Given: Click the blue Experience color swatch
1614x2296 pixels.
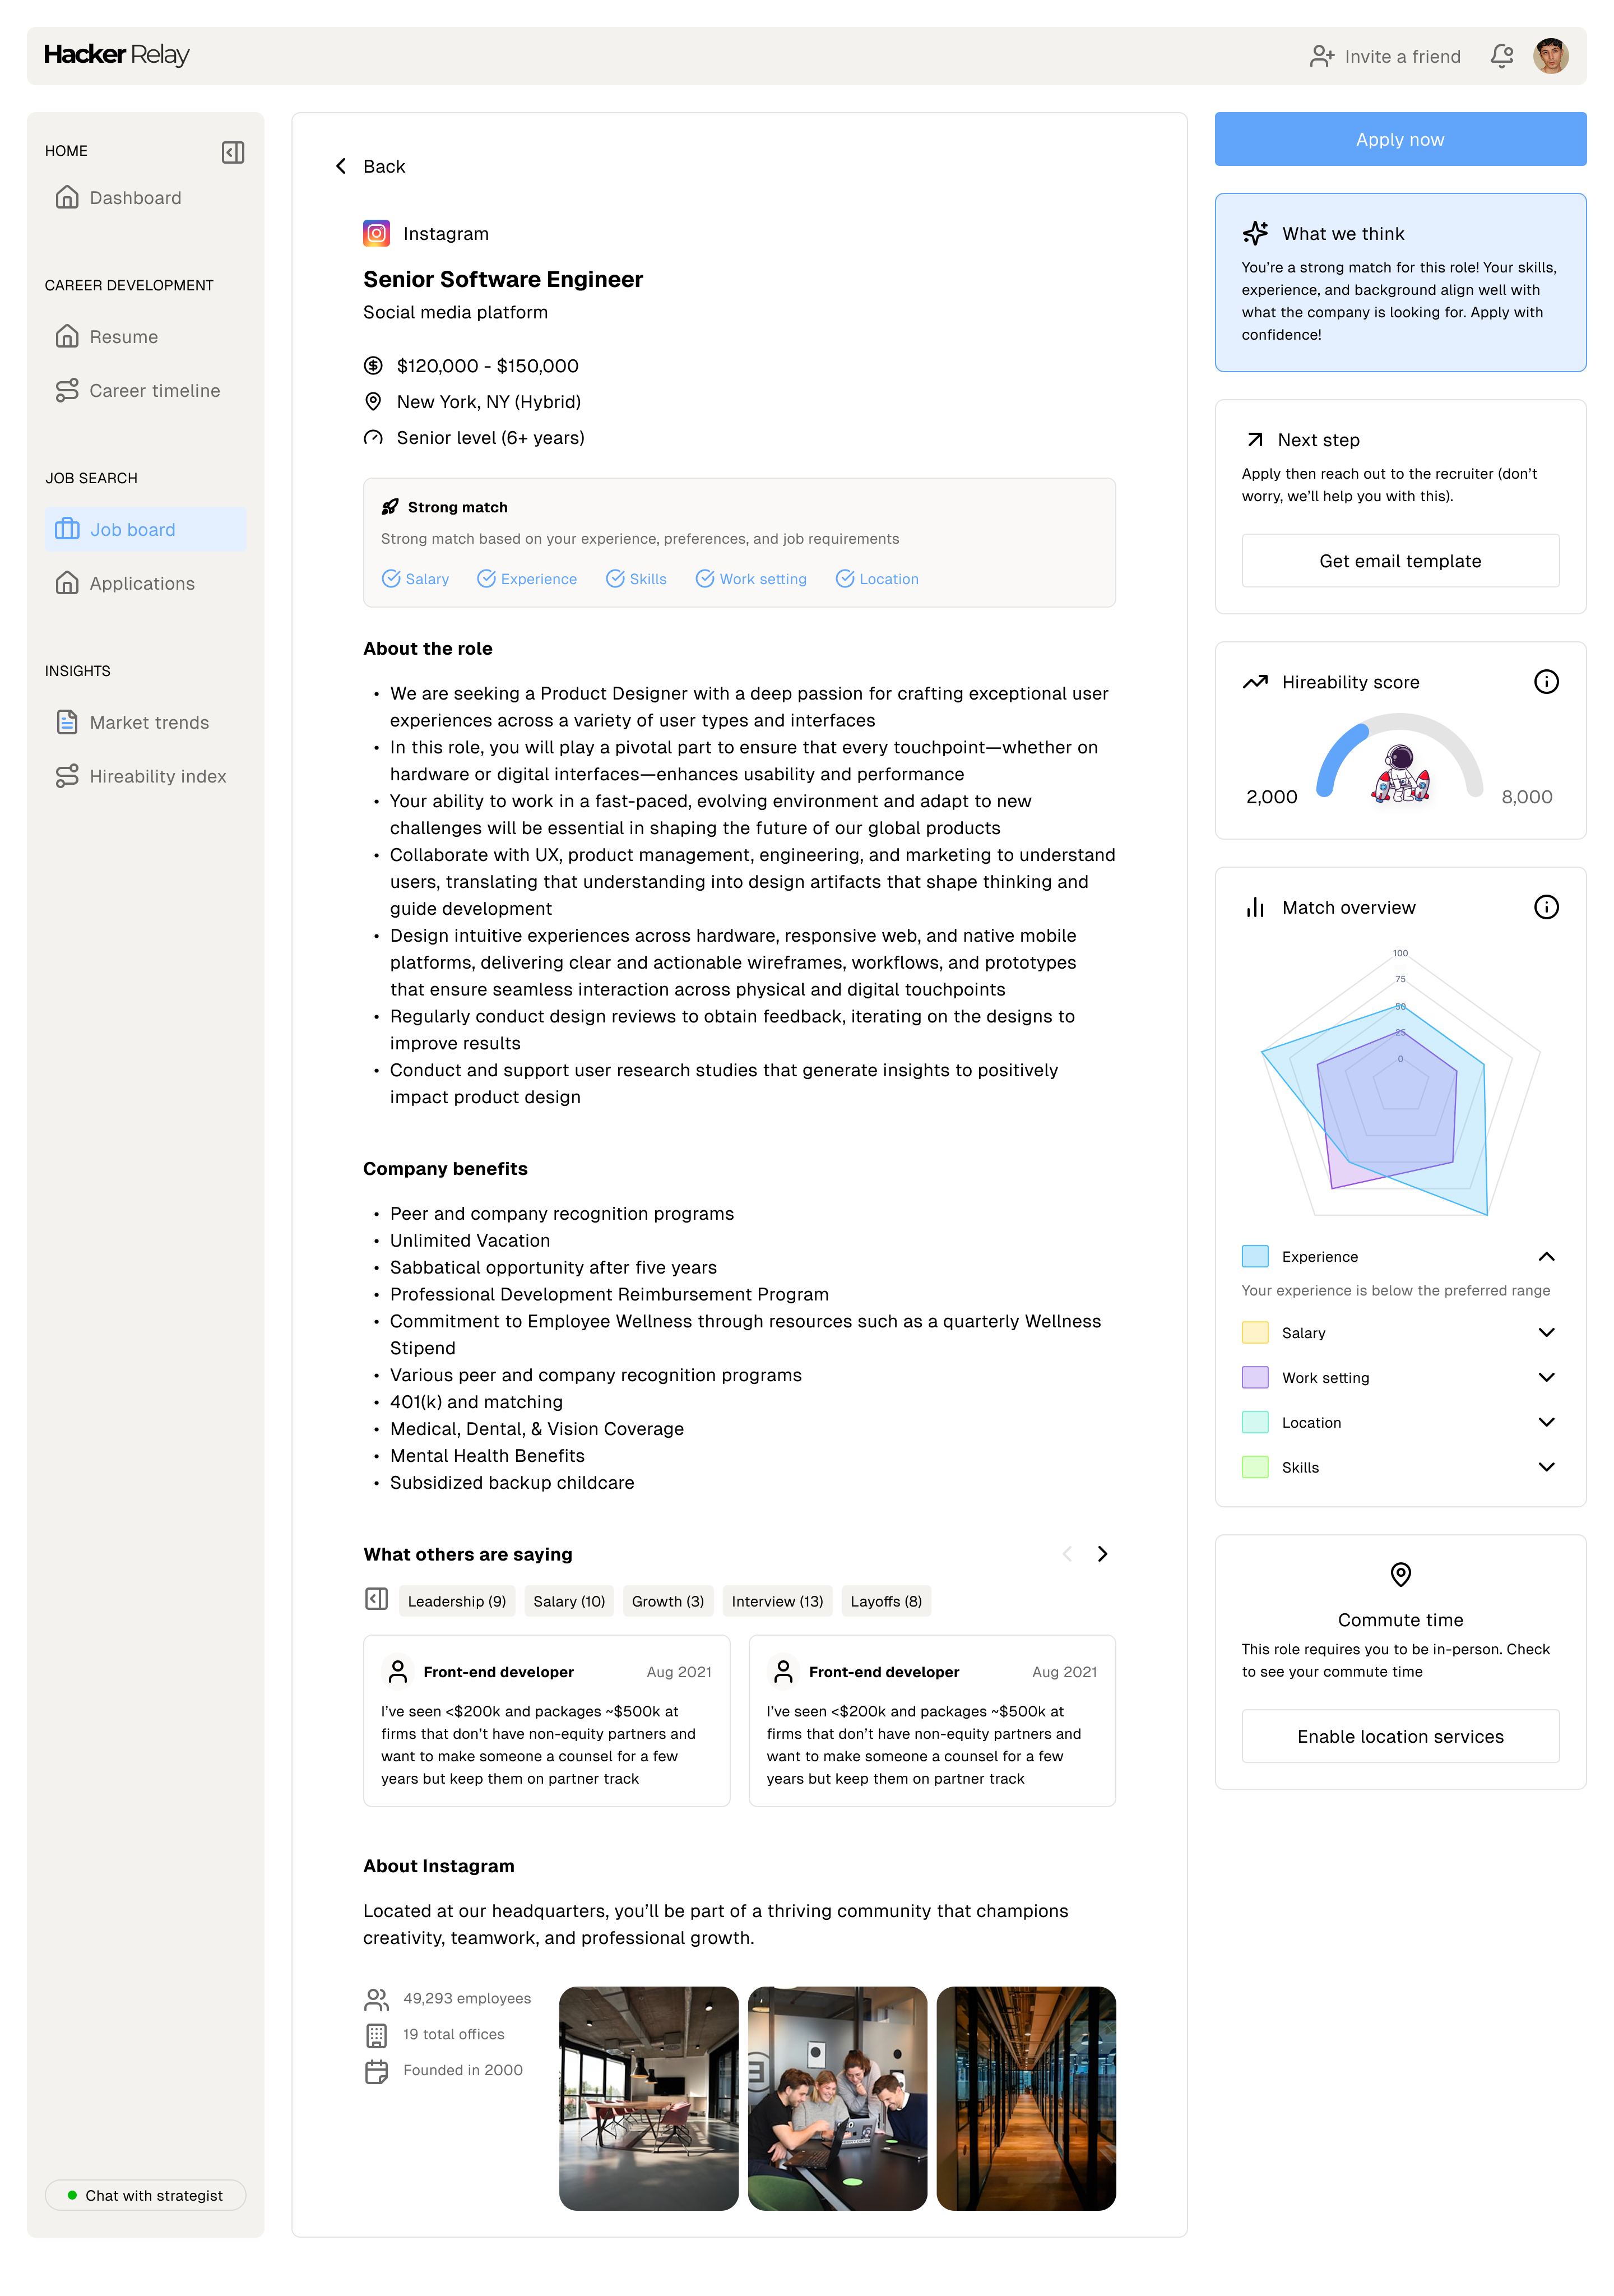Looking at the screenshot, I should [x=1255, y=1256].
